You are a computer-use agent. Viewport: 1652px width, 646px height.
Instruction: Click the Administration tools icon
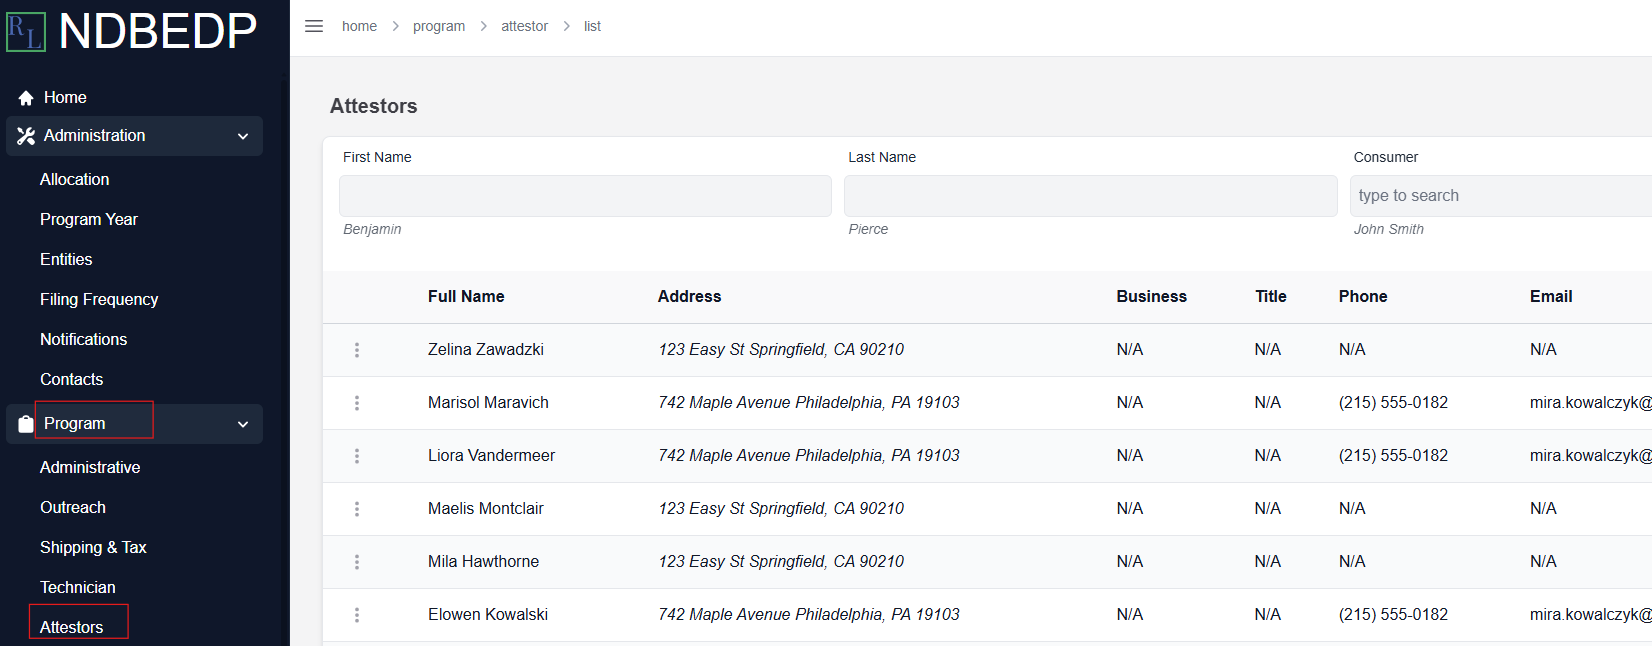point(26,136)
